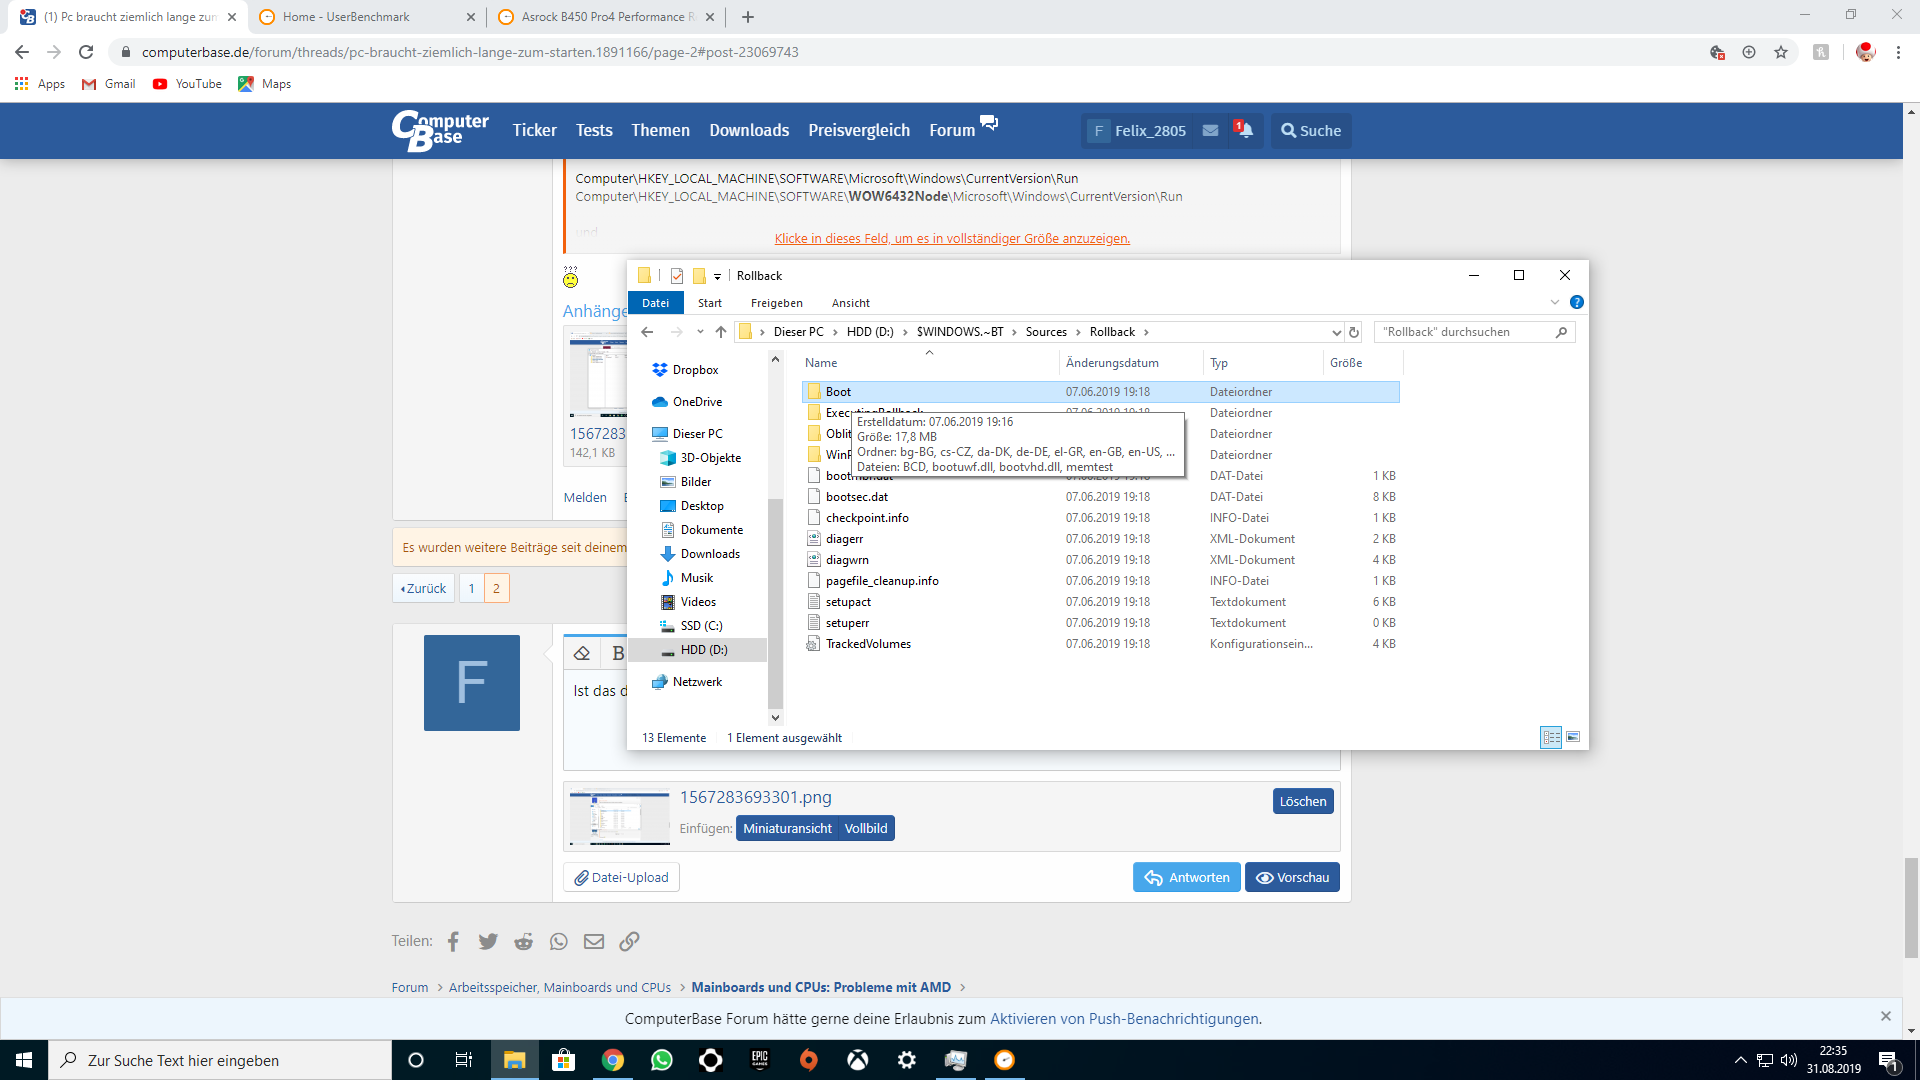1920x1080 pixels.
Task: Switch to the UserBenchmark browser tab
Action: pyautogui.click(x=346, y=17)
